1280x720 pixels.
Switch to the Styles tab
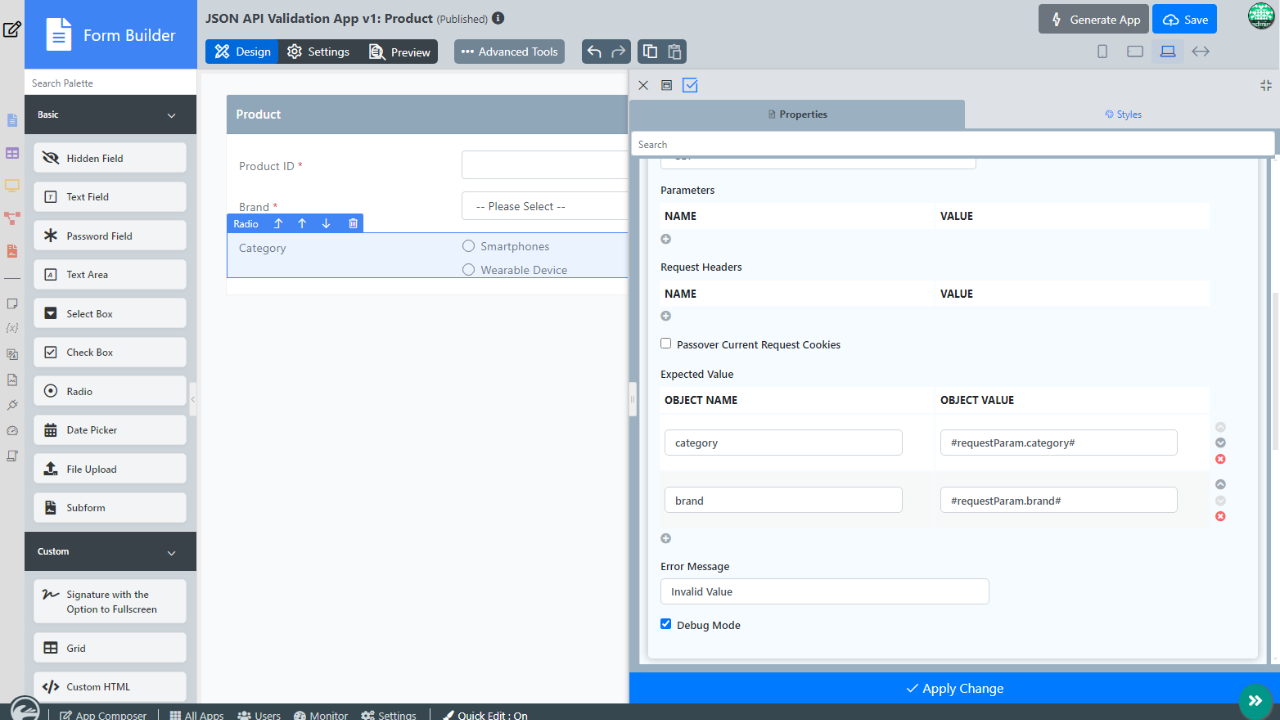pos(1122,114)
